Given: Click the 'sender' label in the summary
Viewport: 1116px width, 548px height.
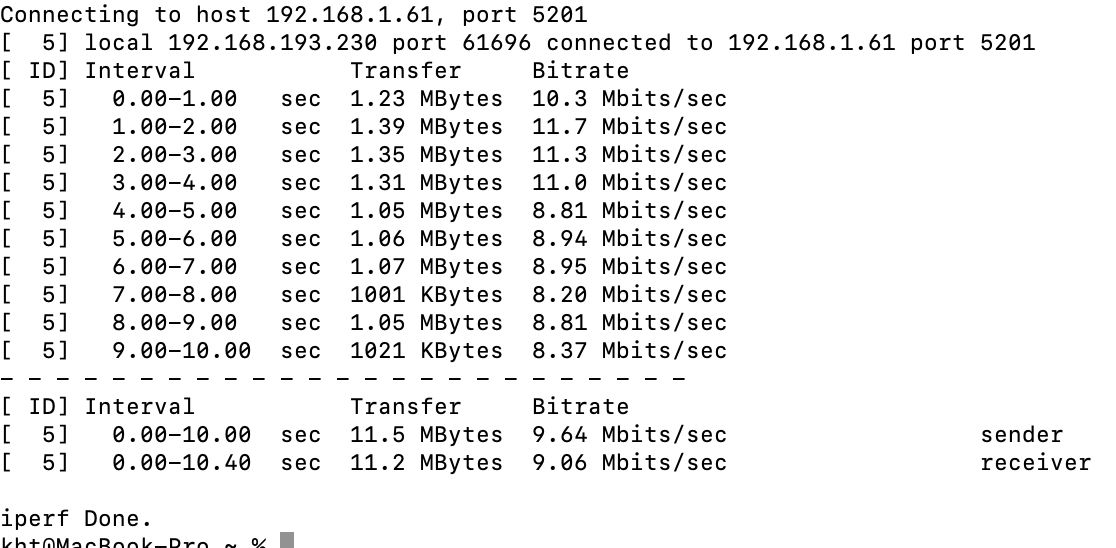Looking at the screenshot, I should click(x=1021, y=434).
